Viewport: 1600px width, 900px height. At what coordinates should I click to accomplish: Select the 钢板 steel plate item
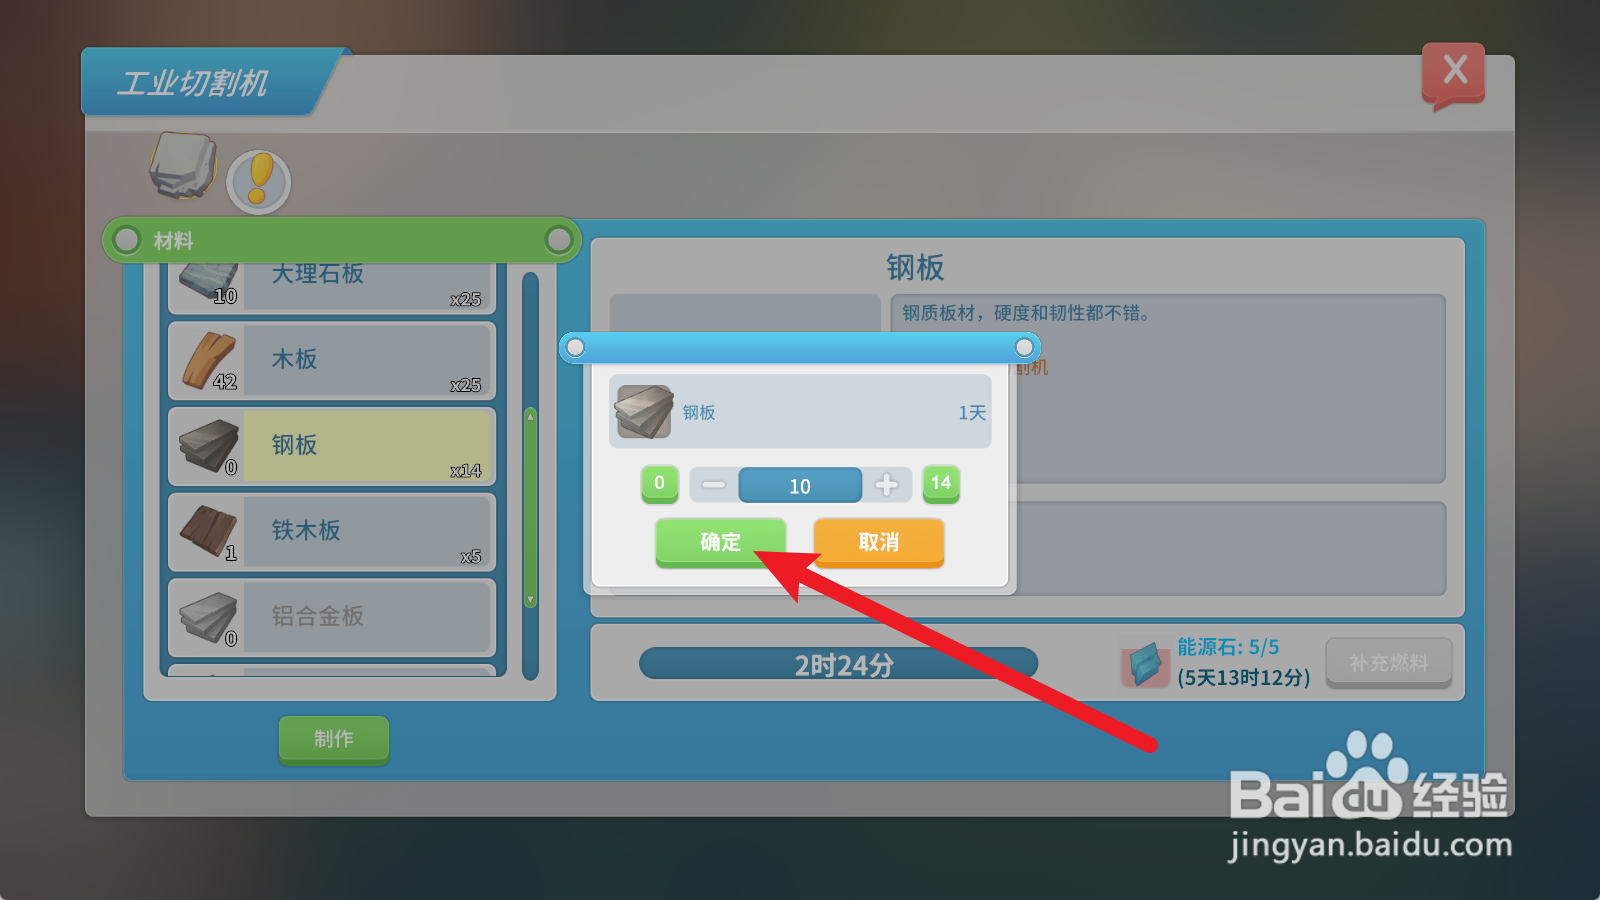pyautogui.click(x=332, y=446)
